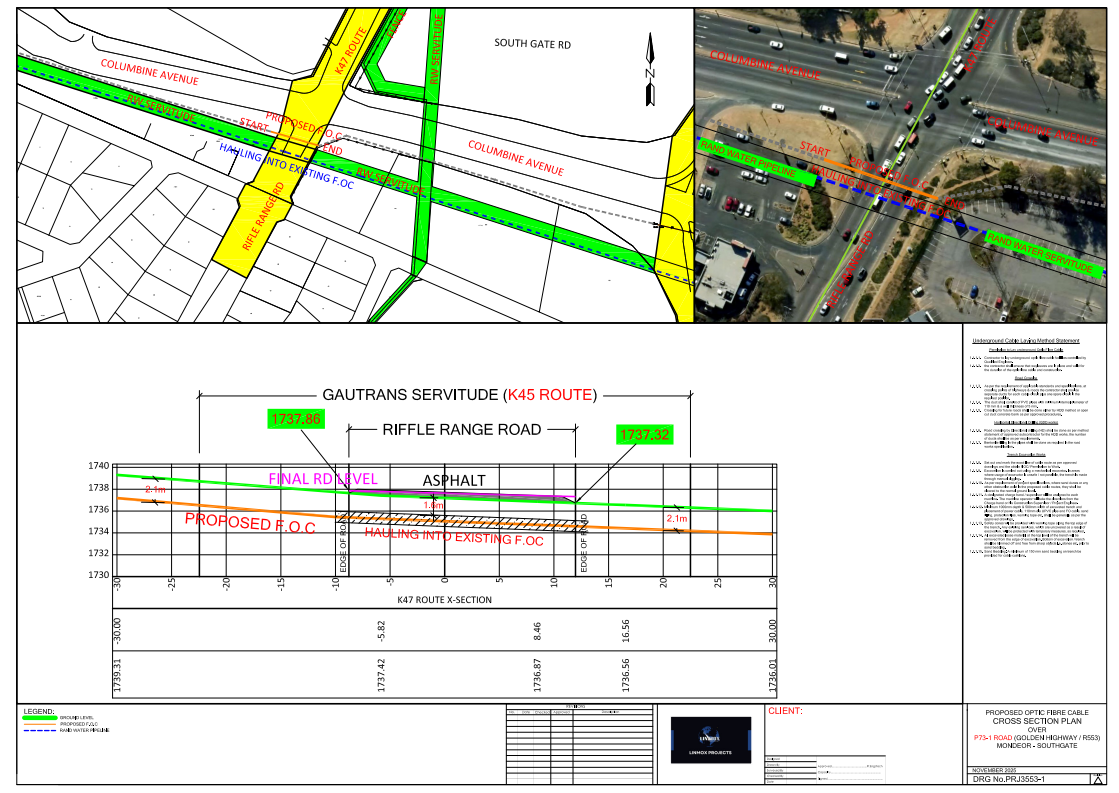Click the K47 ROUTE X-SECTION axis title
This screenshot has height=793, width=1119.
(x=444, y=599)
